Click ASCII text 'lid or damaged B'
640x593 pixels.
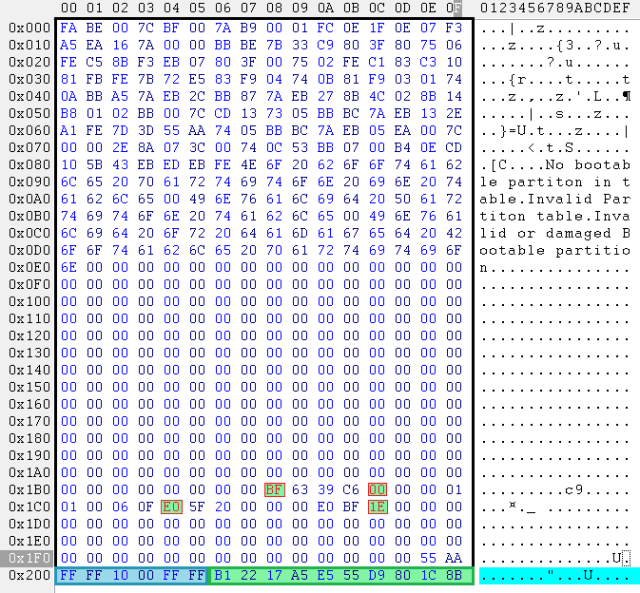[x=555, y=233]
